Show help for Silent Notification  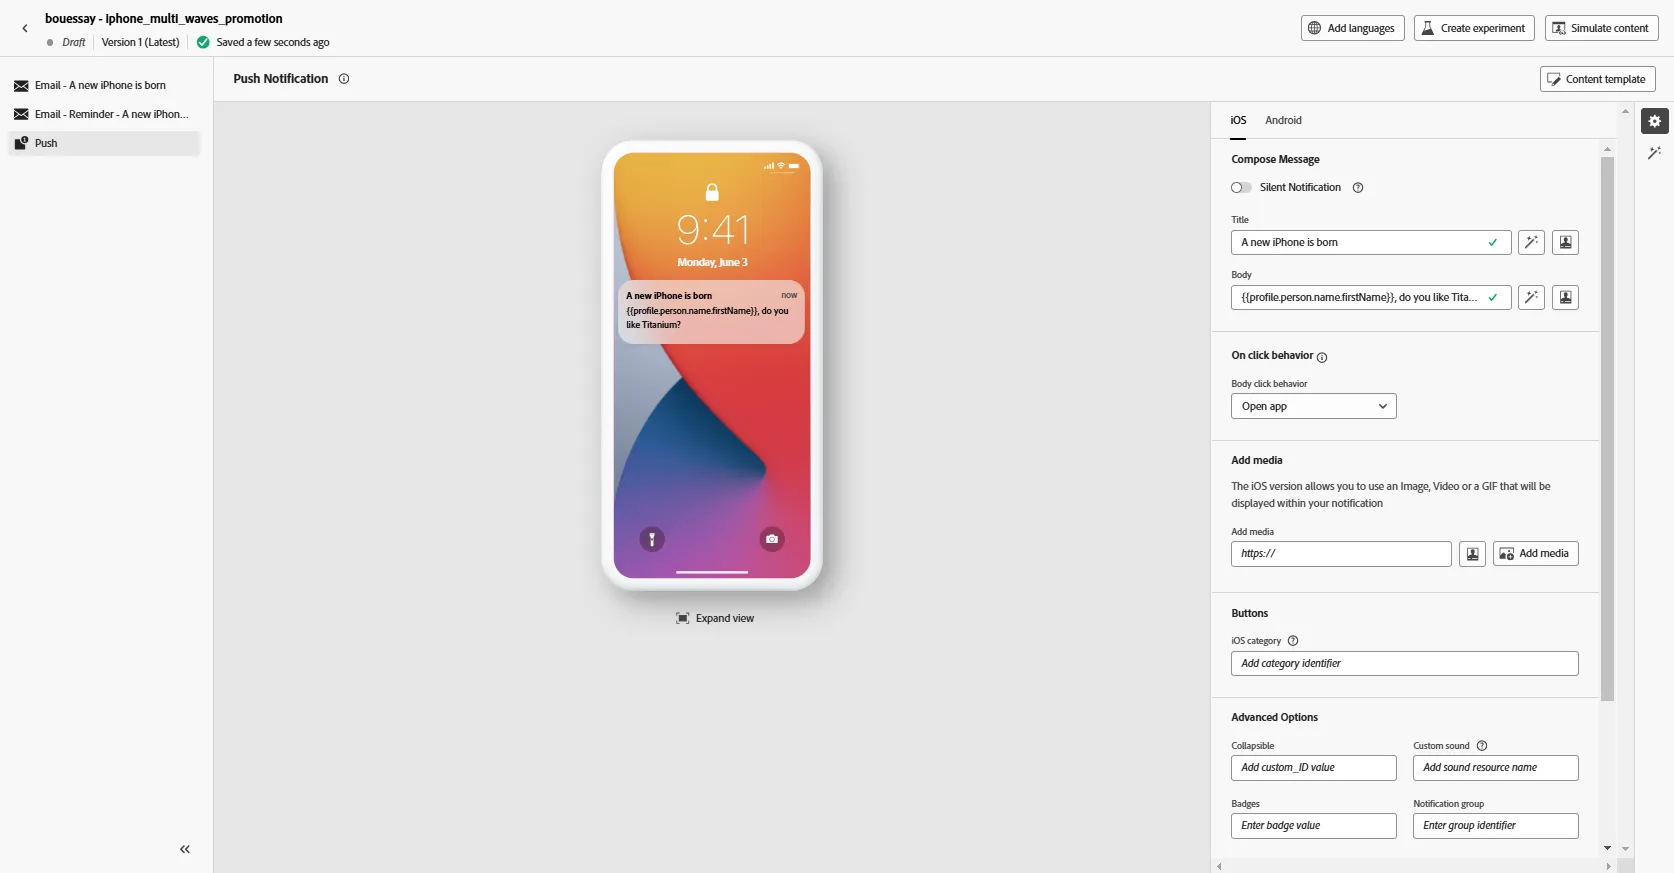(x=1358, y=188)
